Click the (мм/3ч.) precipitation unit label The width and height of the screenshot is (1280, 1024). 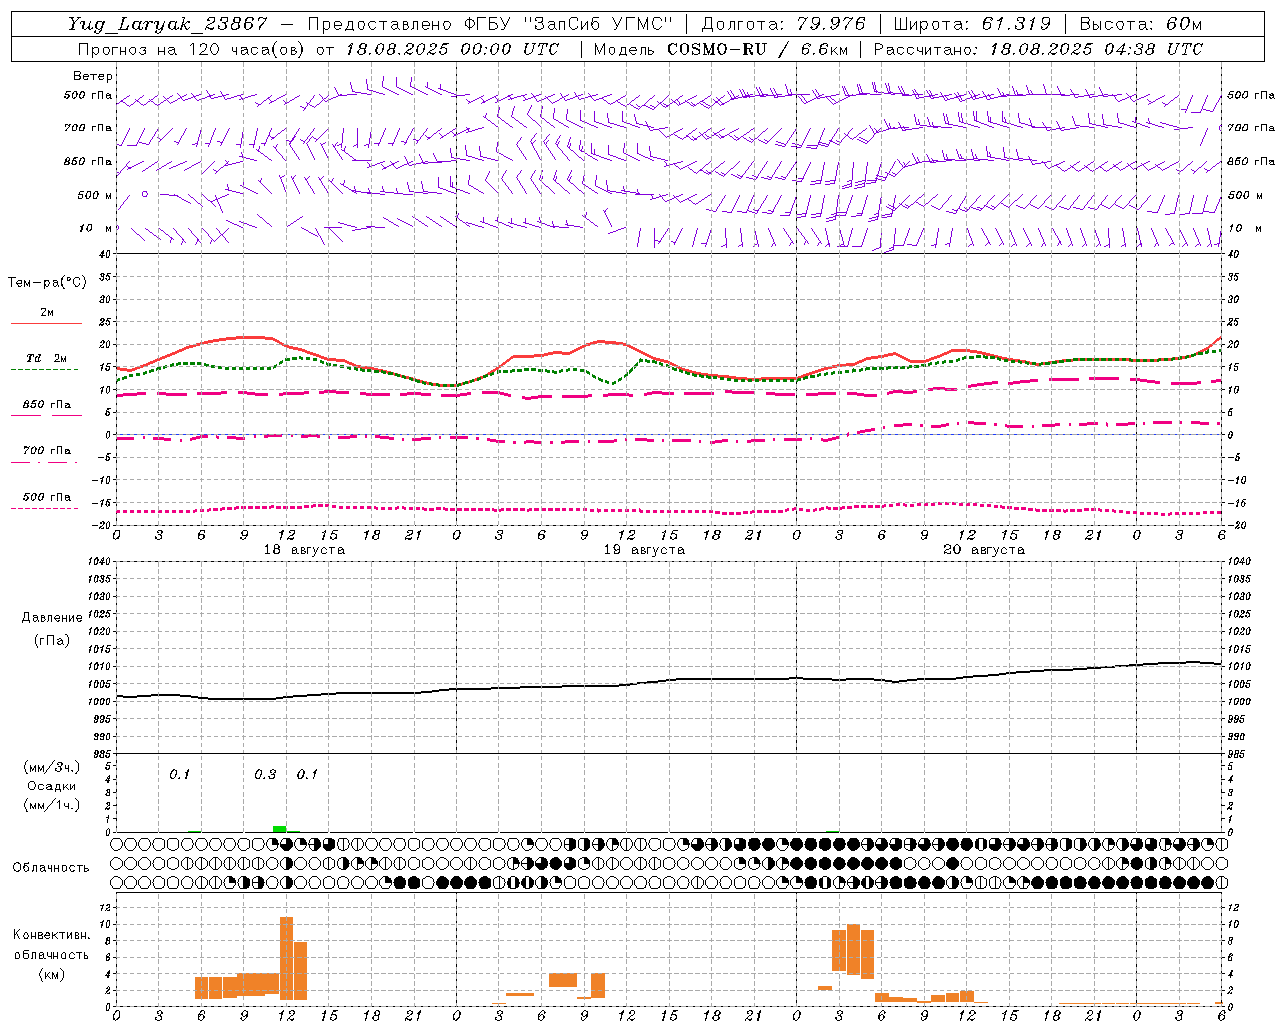pos(51,767)
